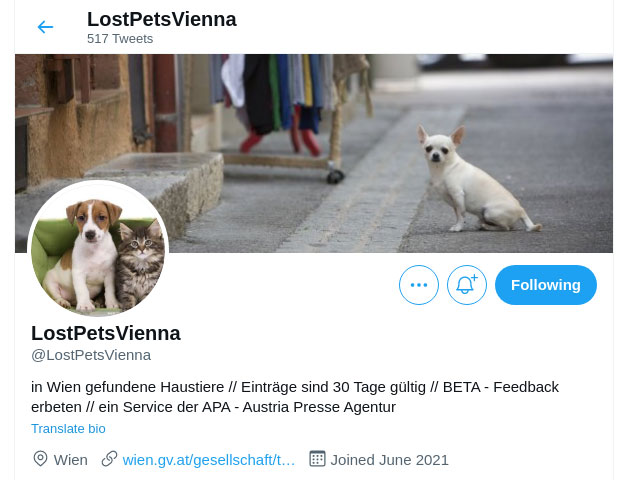The width and height of the screenshot is (632, 480).
Task: Open the wien.gv.at/gesellschaft website link
Action: [208, 460]
